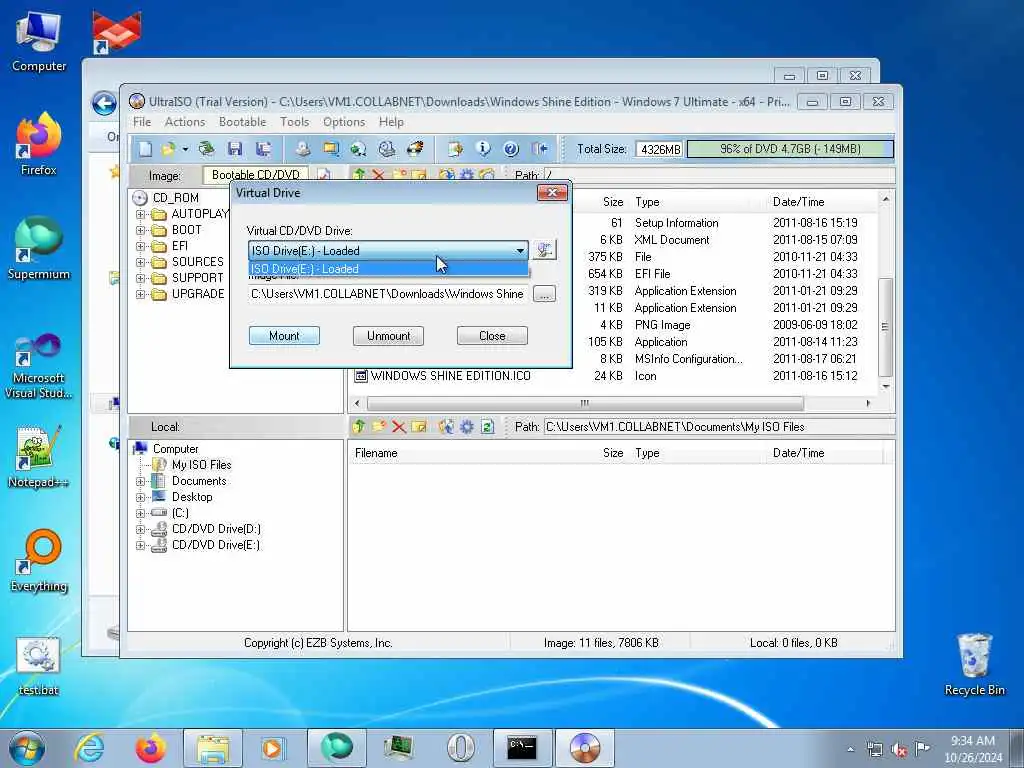Screen dimensions: 1024x768
Task: Click the Windows Start orb
Action: pos(27,748)
